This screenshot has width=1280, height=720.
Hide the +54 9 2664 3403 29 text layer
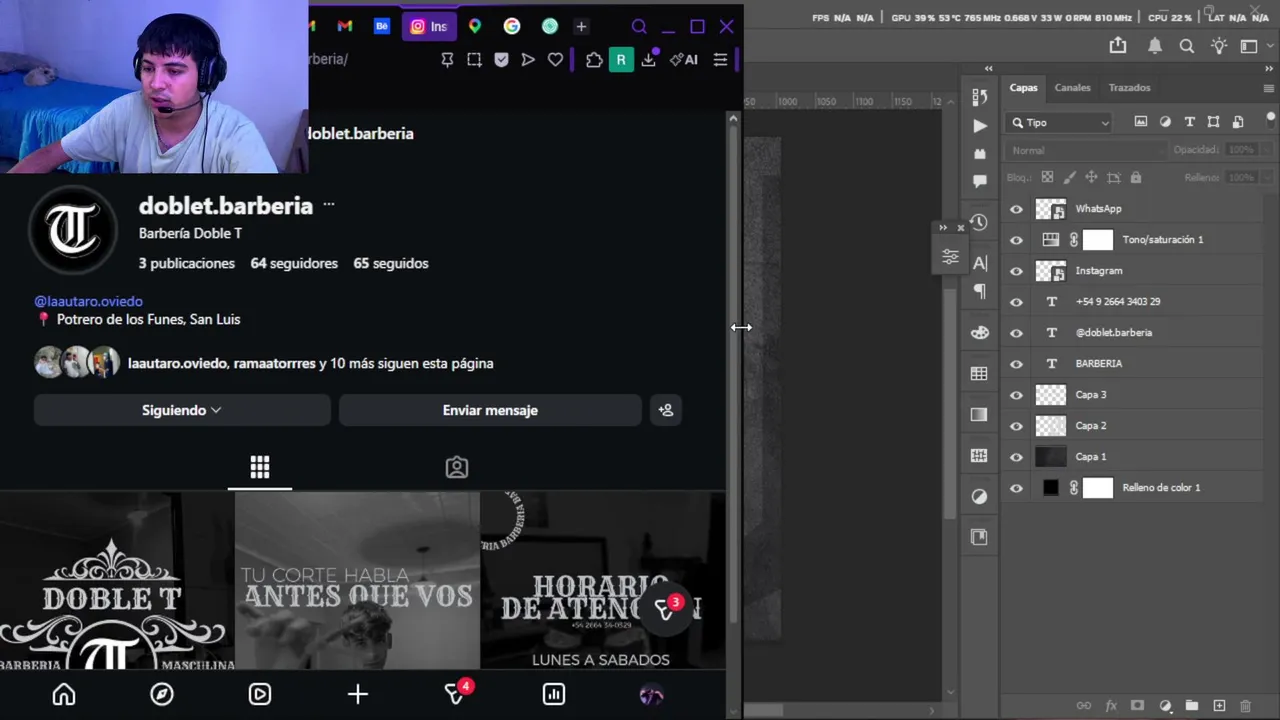pyautogui.click(x=1017, y=302)
